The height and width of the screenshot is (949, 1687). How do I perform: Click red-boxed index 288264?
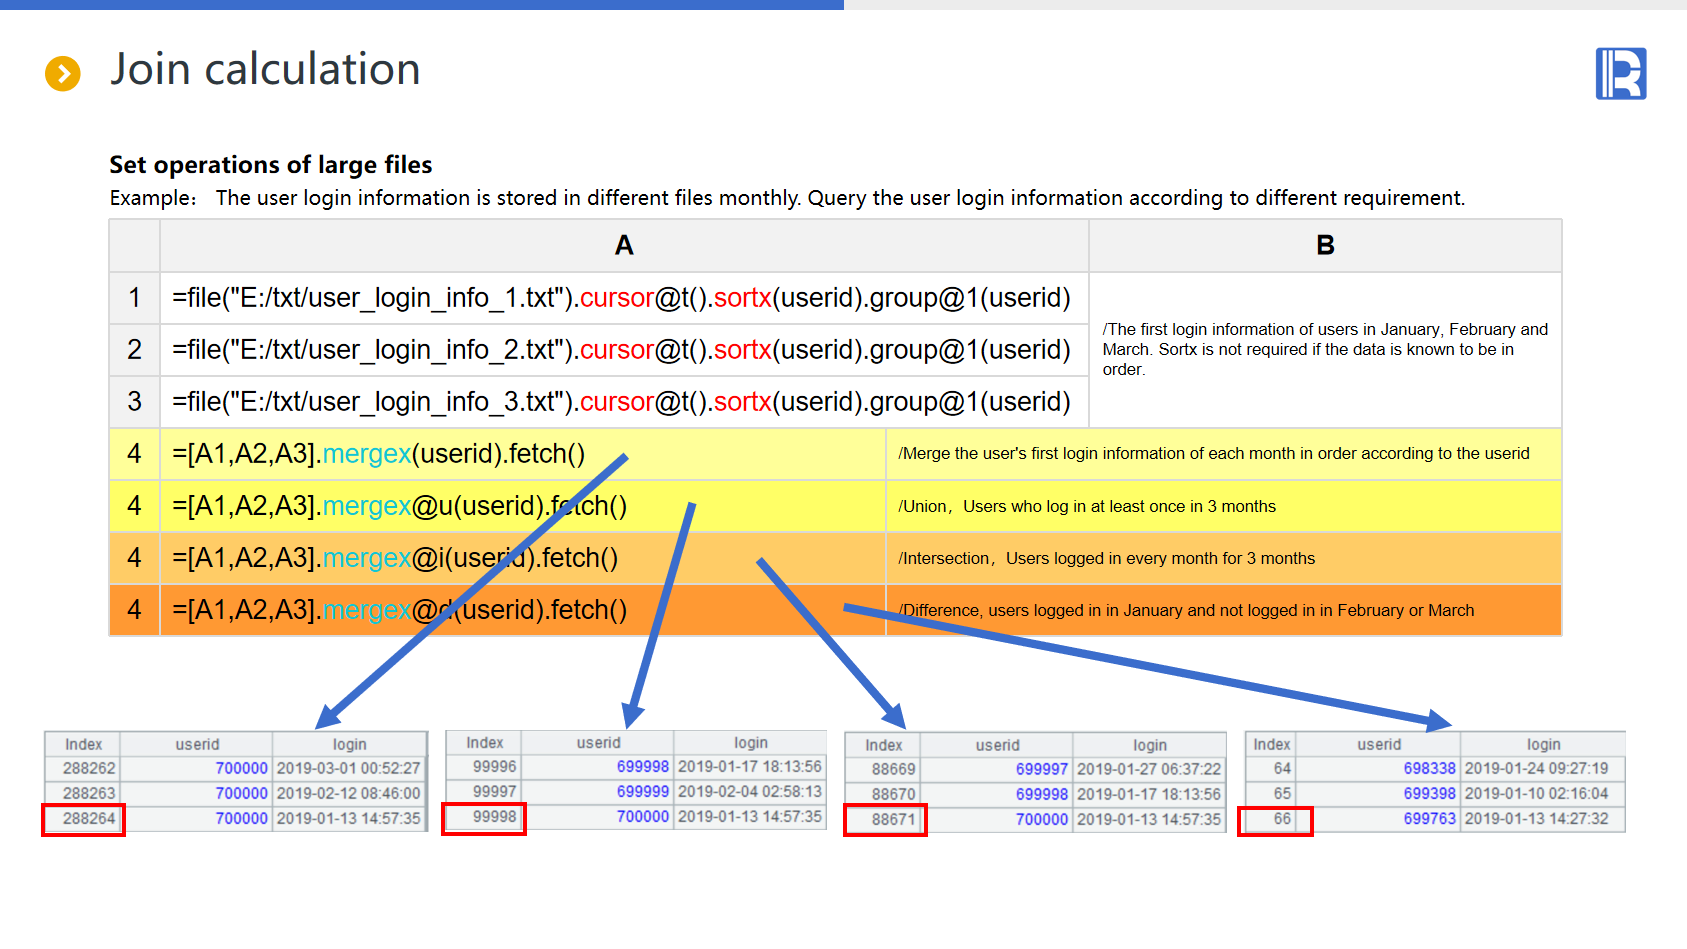click(88, 818)
